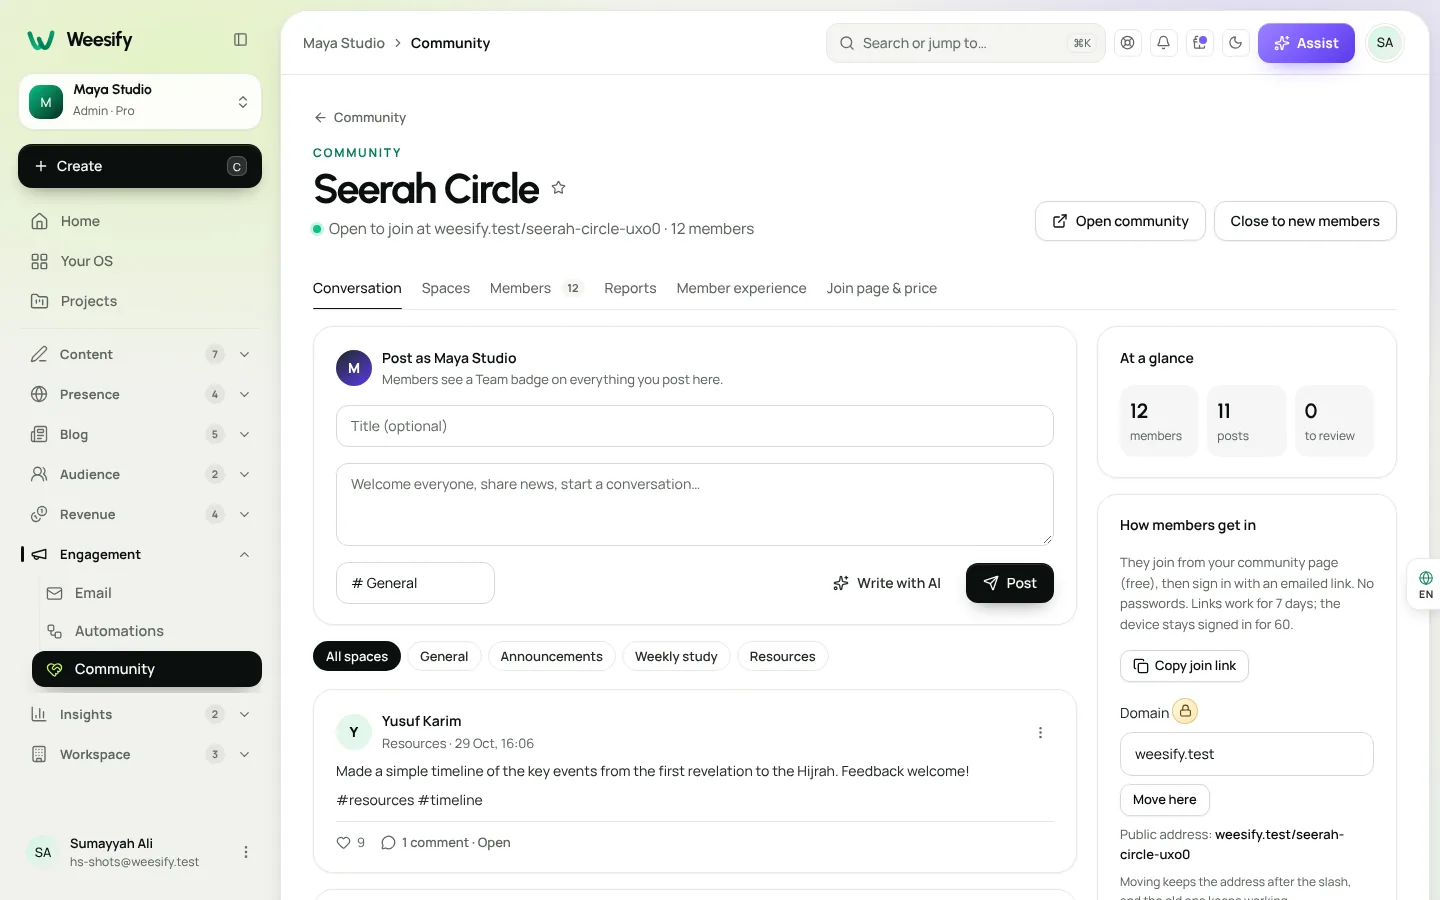
Task: Open Projects in the sidebar
Action: pyautogui.click(x=140, y=301)
